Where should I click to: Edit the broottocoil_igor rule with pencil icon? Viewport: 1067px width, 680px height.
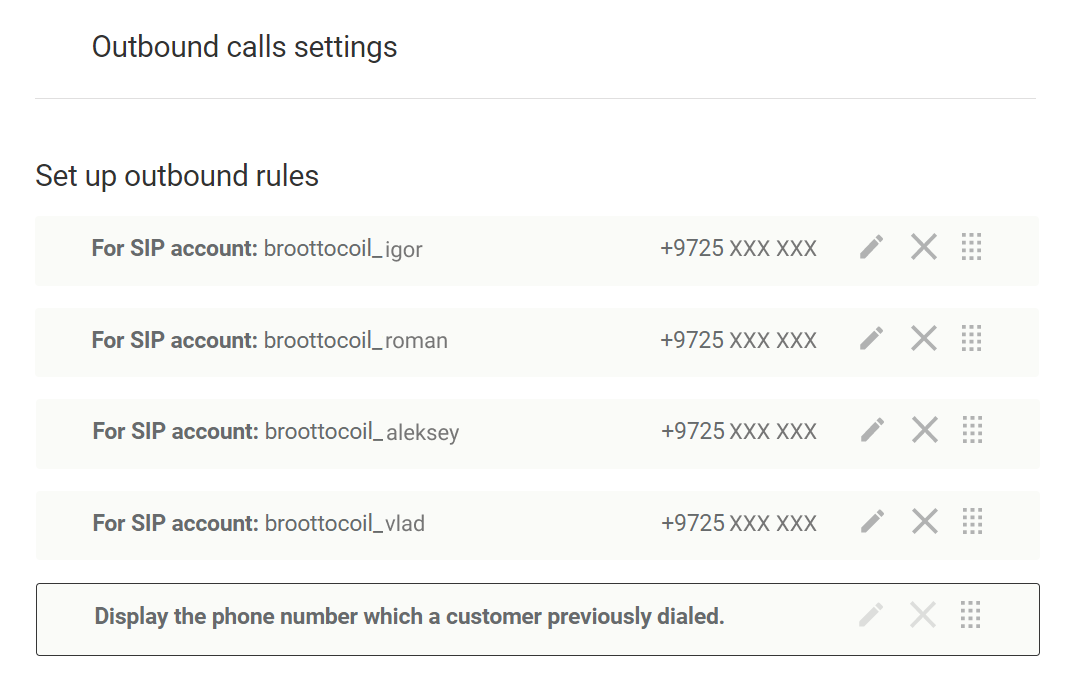coord(872,247)
